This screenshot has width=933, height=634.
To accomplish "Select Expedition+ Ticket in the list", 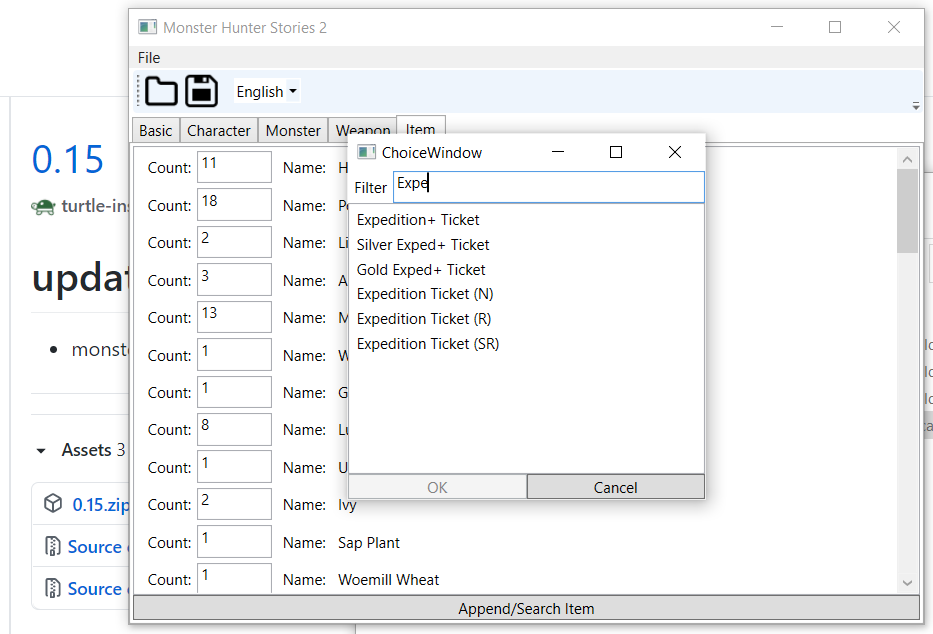I will 418,220.
